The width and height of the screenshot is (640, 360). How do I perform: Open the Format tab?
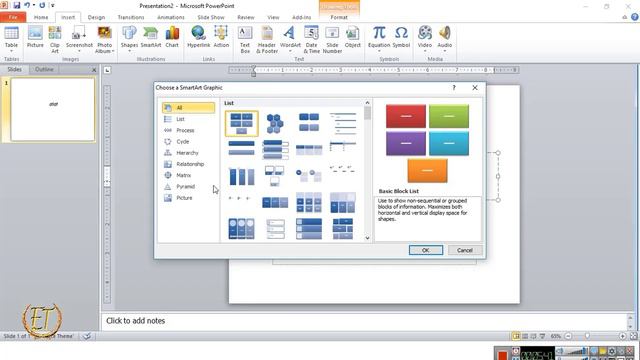pyautogui.click(x=339, y=17)
